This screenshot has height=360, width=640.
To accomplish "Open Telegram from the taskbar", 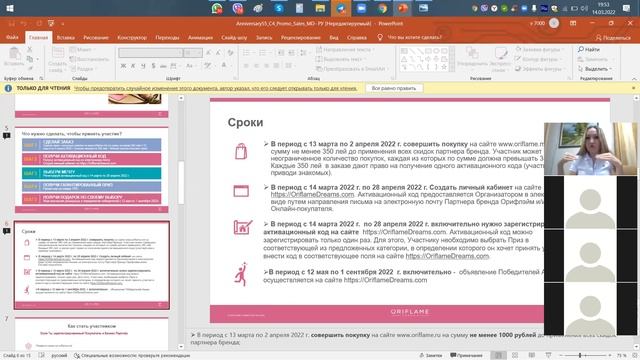I will (x=340, y=8).
